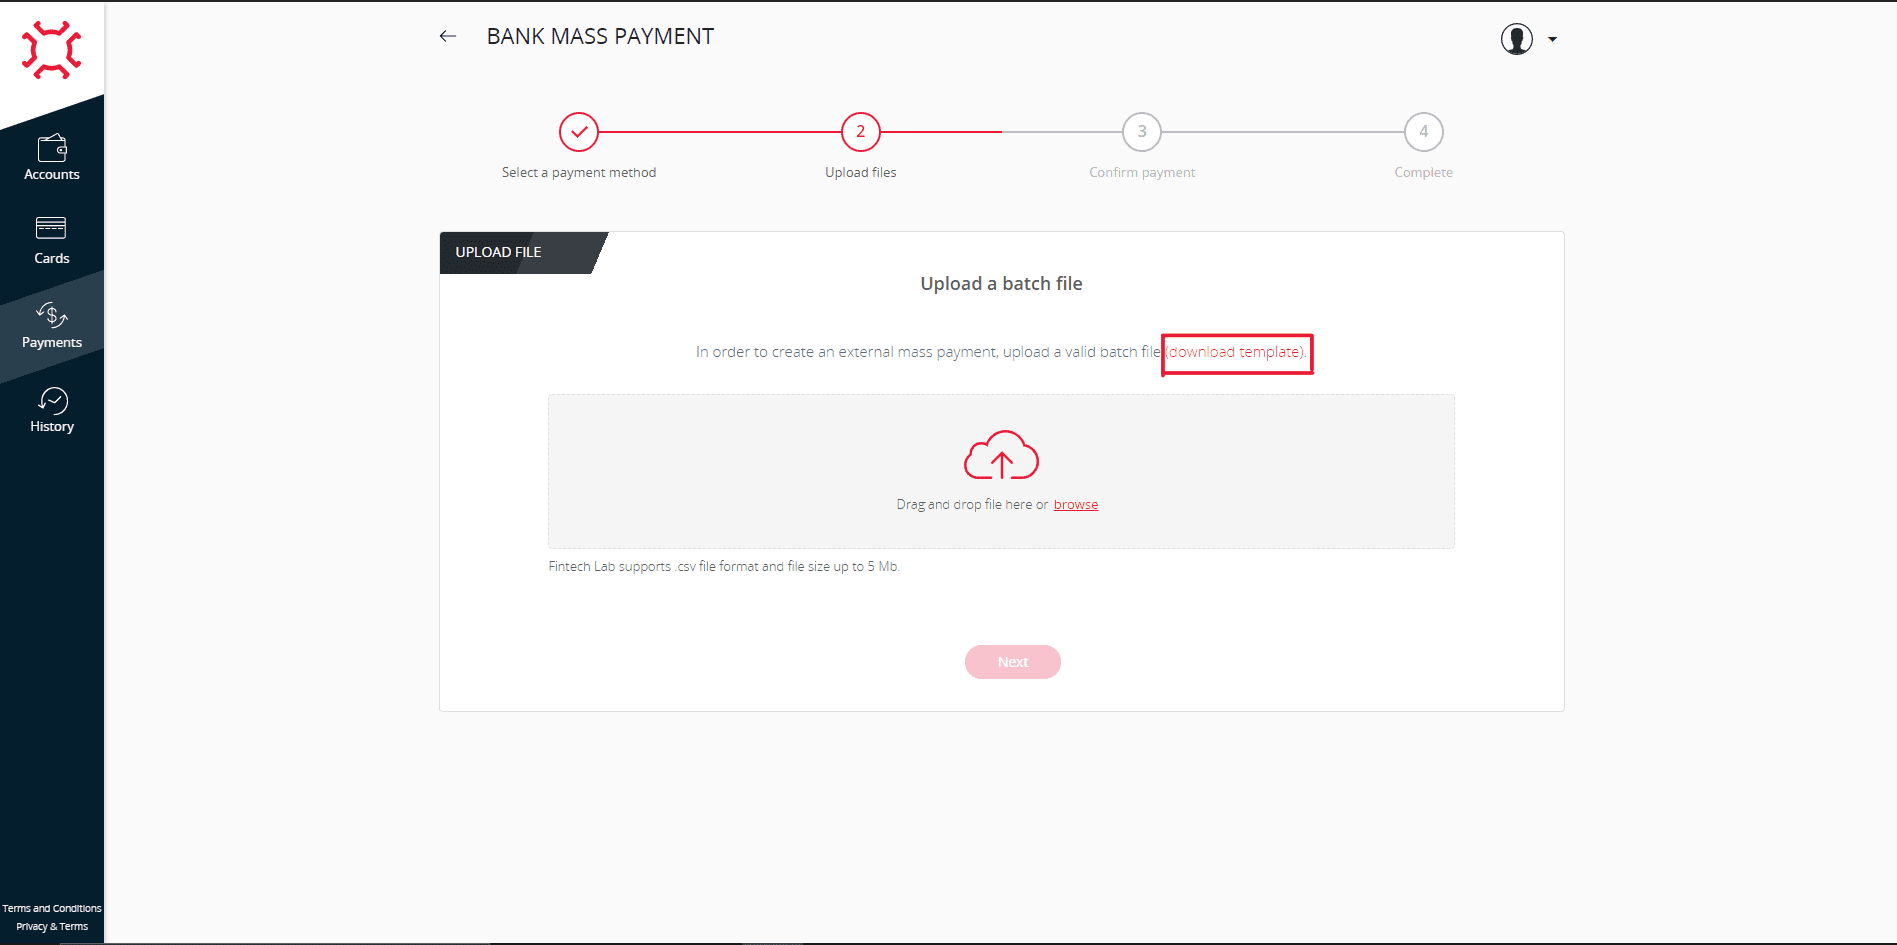The image size is (1897, 945).
Task: Open History via the clock icon
Action: click(52, 401)
